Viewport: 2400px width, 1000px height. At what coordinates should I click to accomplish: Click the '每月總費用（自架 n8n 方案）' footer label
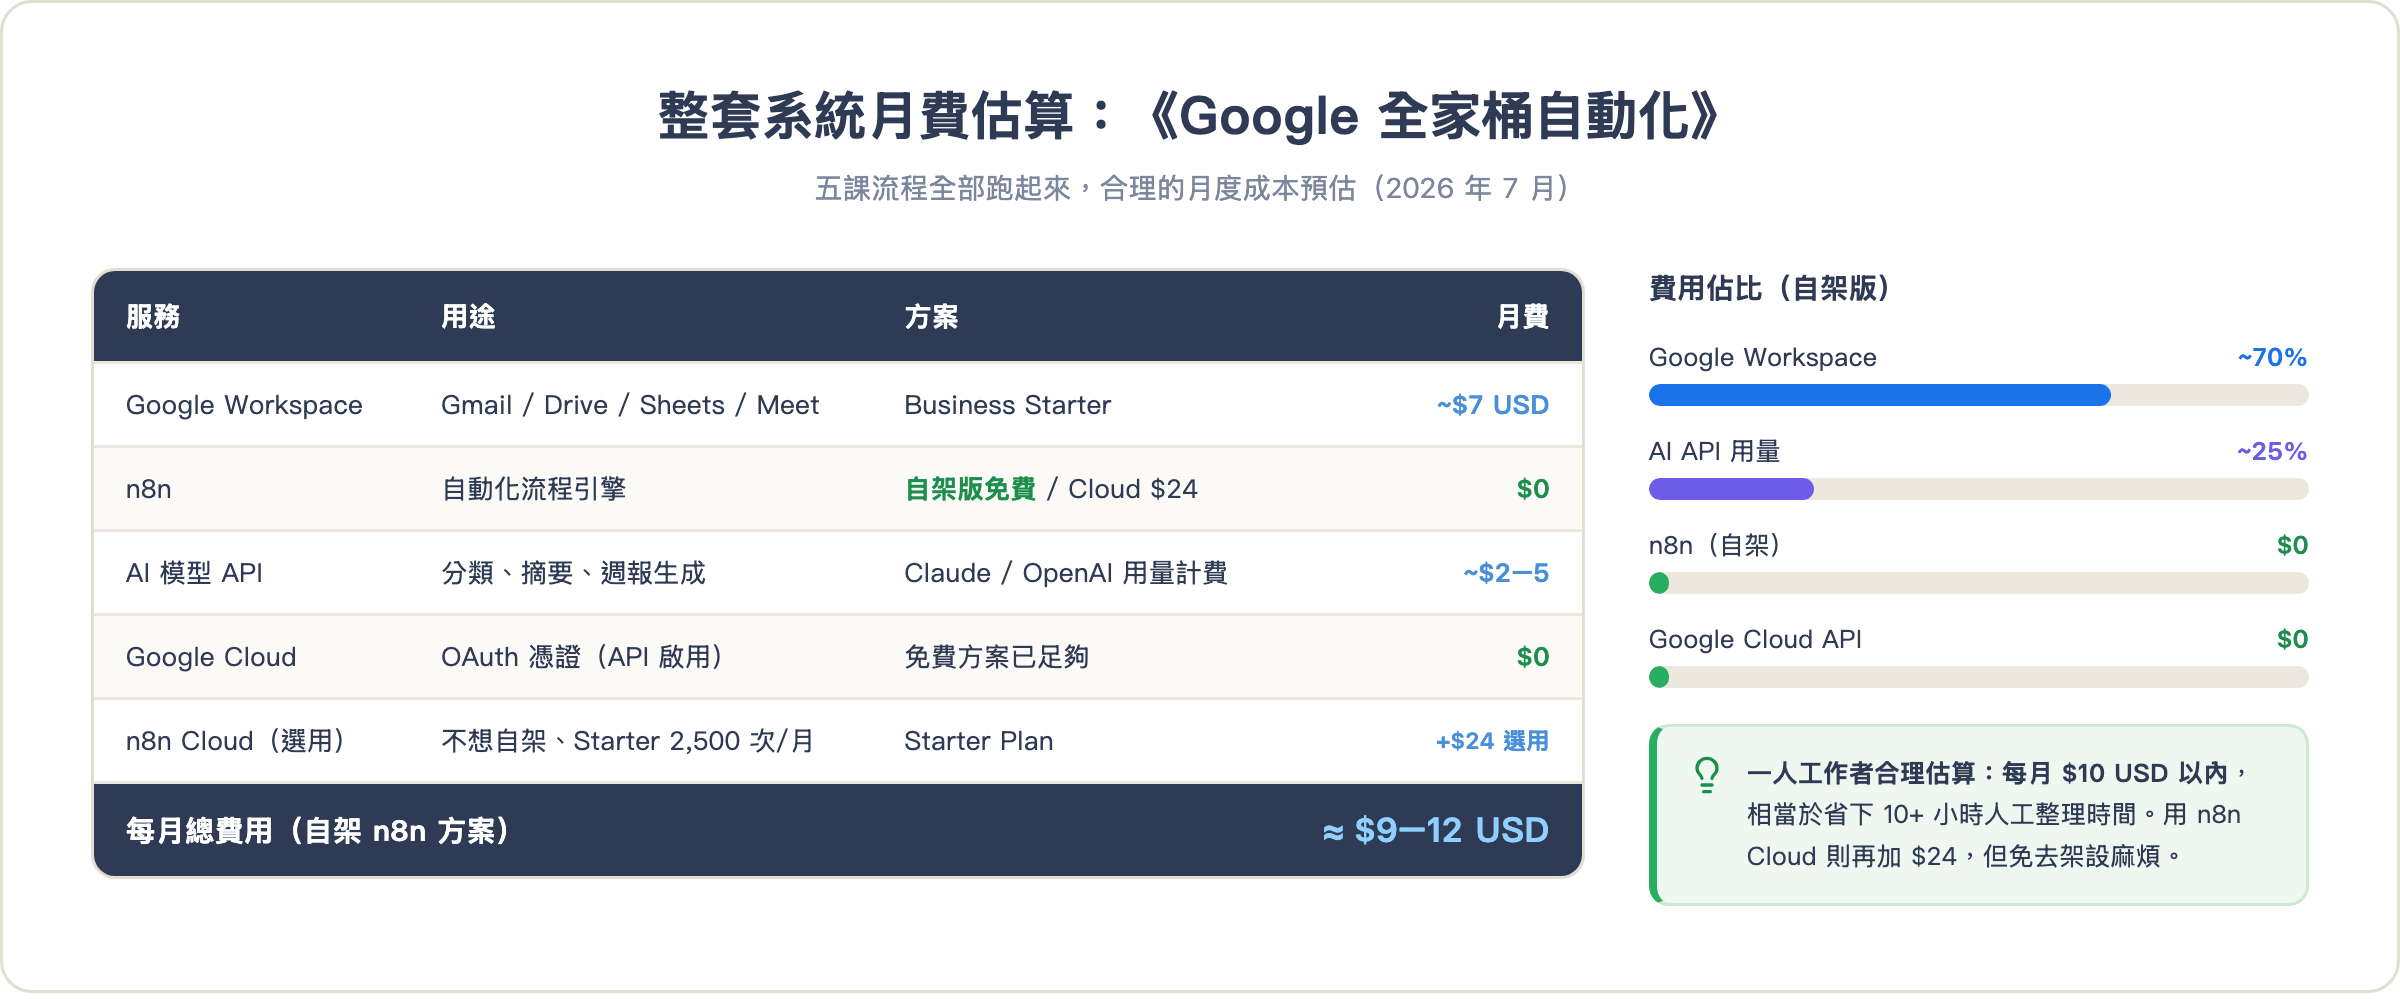pyautogui.click(x=319, y=831)
